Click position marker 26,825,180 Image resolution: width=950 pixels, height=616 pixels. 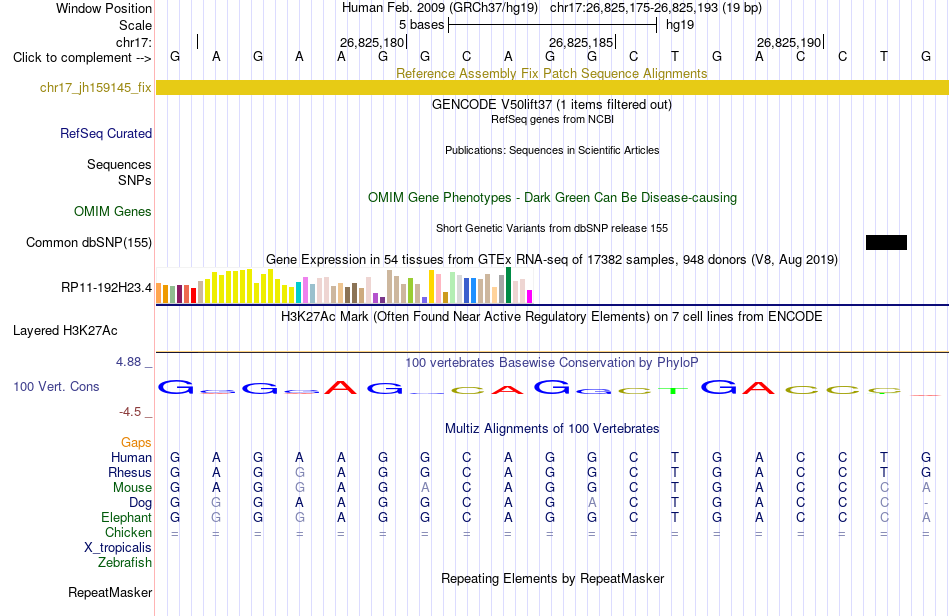371,42
